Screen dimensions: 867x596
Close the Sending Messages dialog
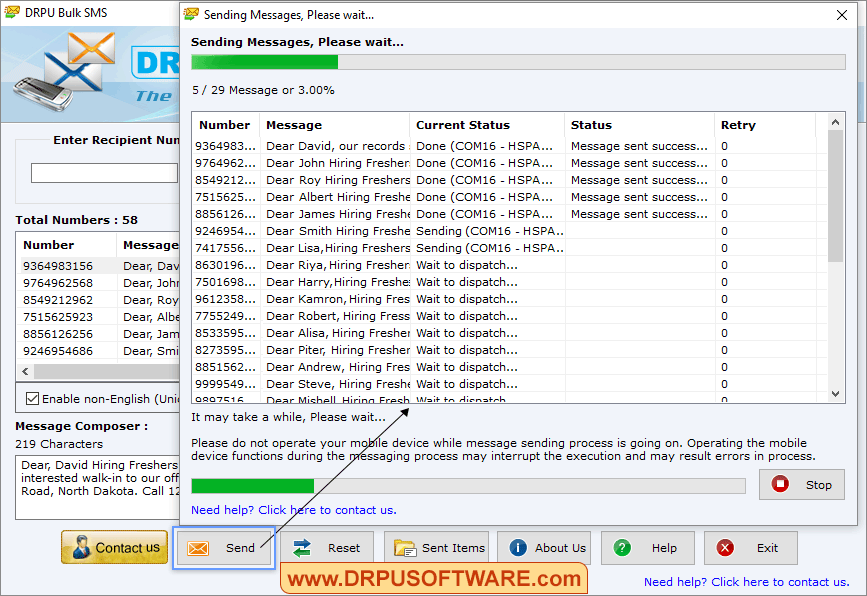click(x=842, y=15)
